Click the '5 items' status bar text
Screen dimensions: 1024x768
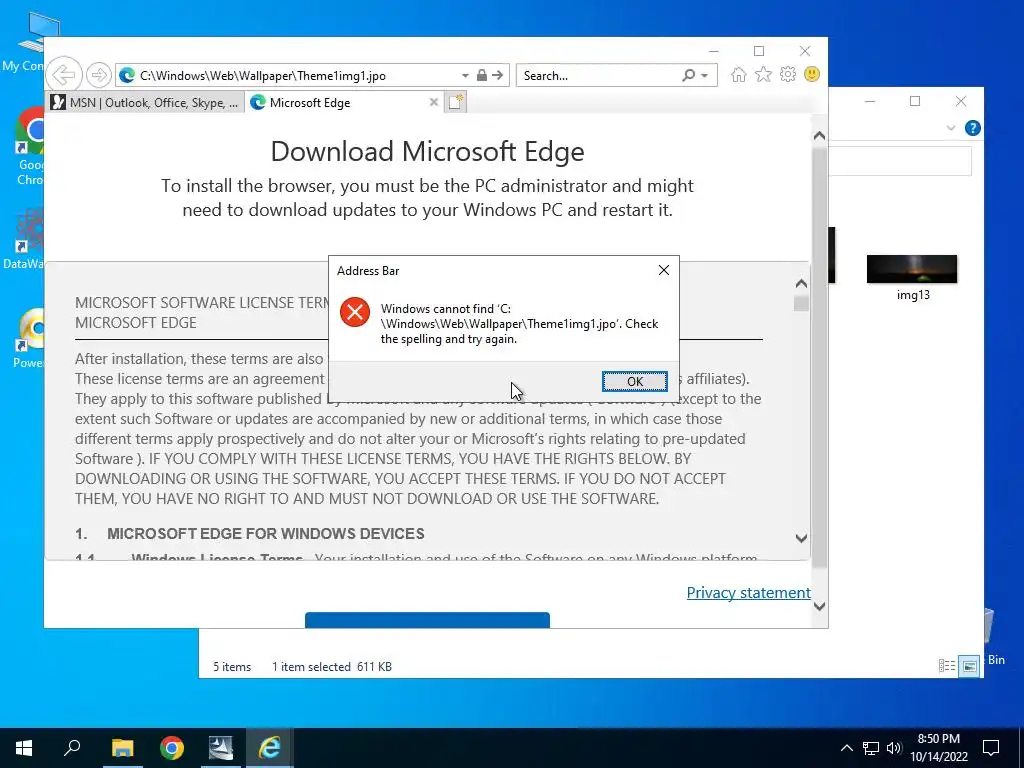point(232,667)
